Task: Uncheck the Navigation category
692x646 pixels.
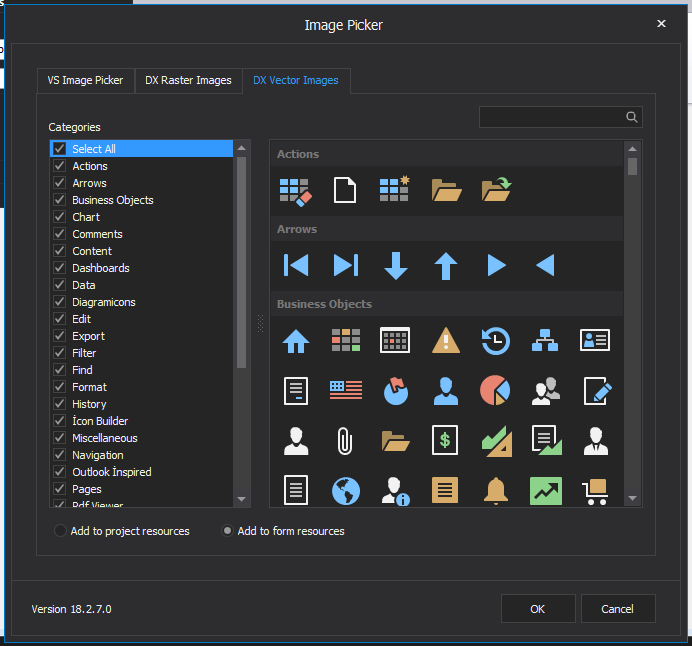Action: [x=60, y=455]
